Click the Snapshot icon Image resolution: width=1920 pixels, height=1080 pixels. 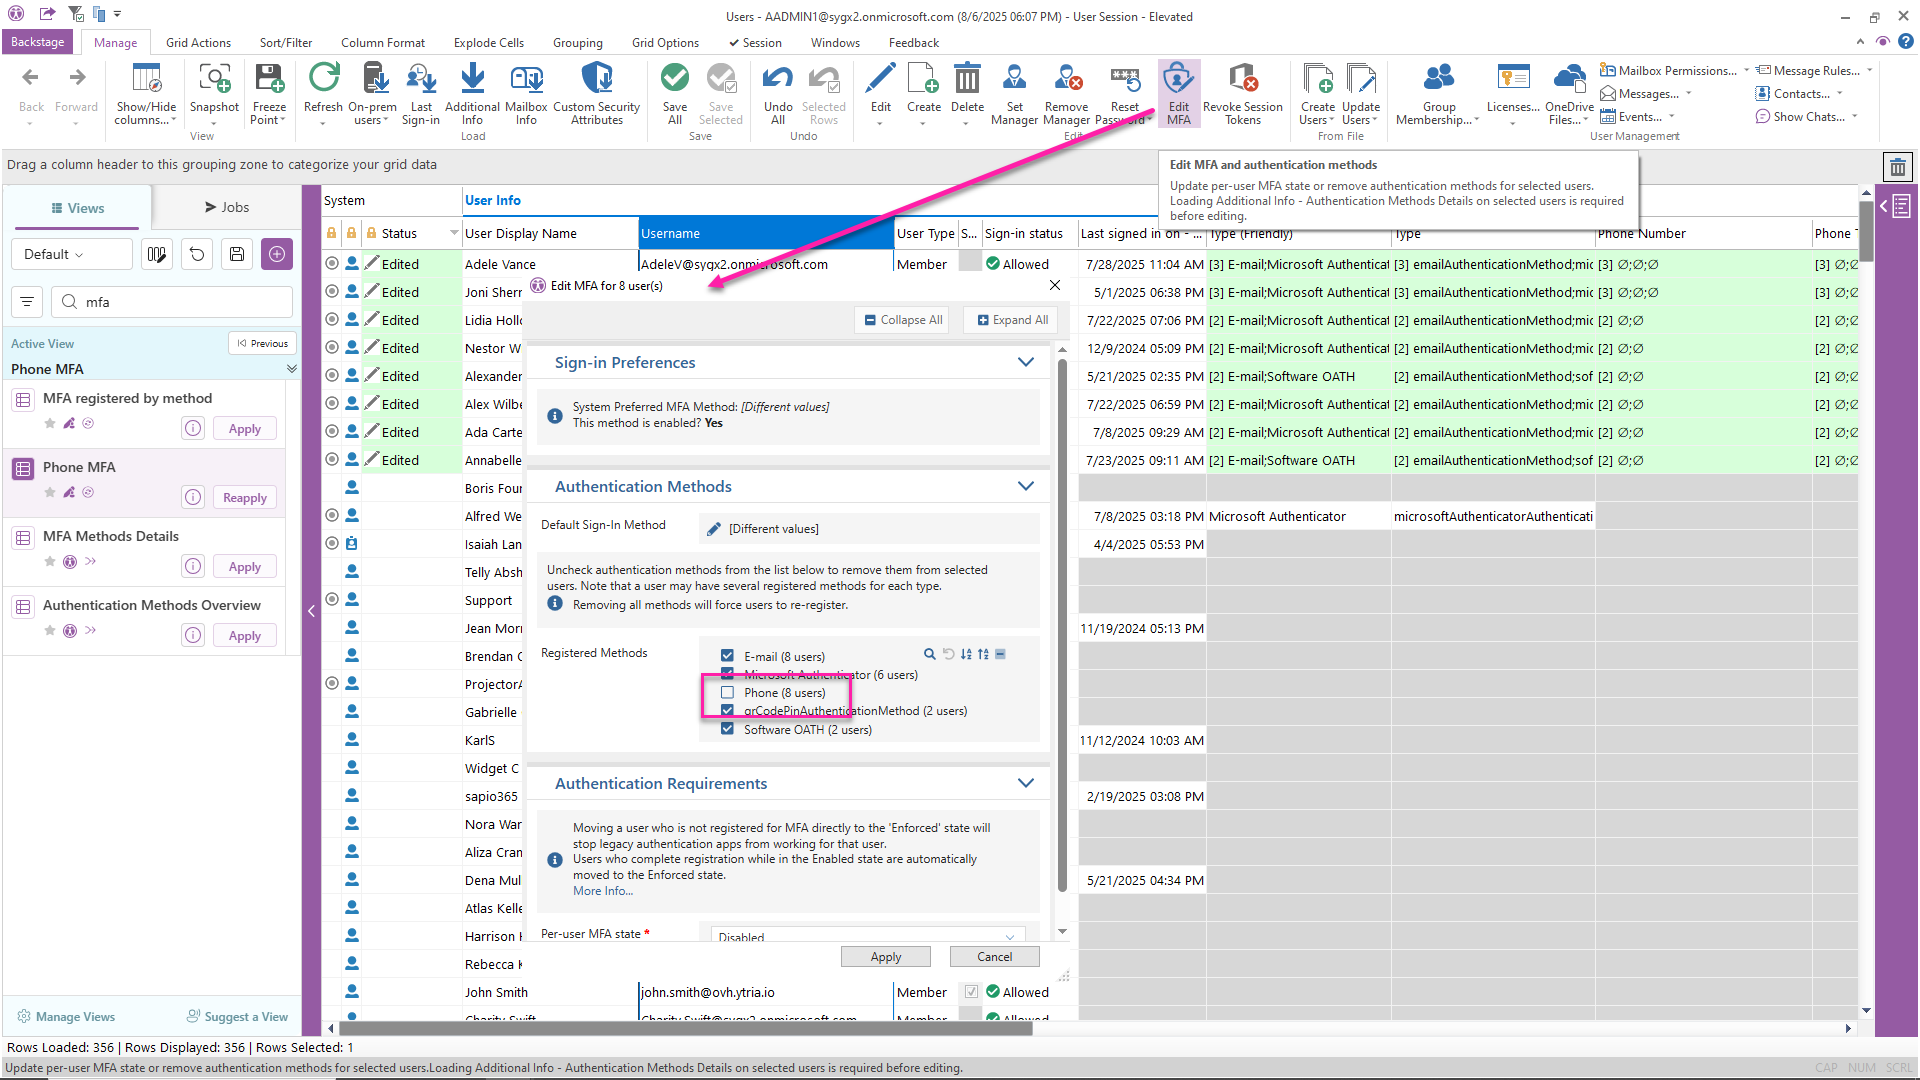click(x=214, y=93)
